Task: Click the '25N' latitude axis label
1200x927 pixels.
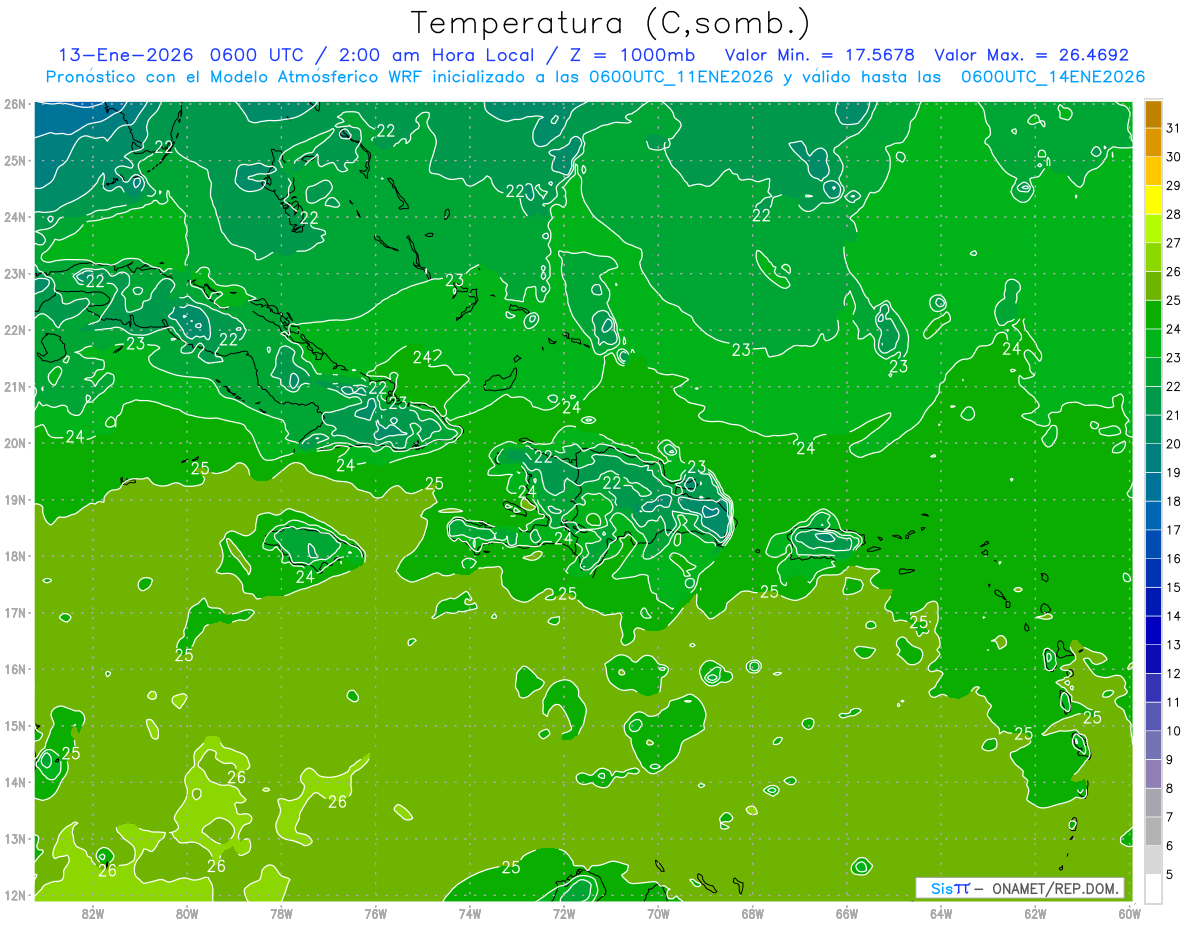Action: tap(15, 160)
